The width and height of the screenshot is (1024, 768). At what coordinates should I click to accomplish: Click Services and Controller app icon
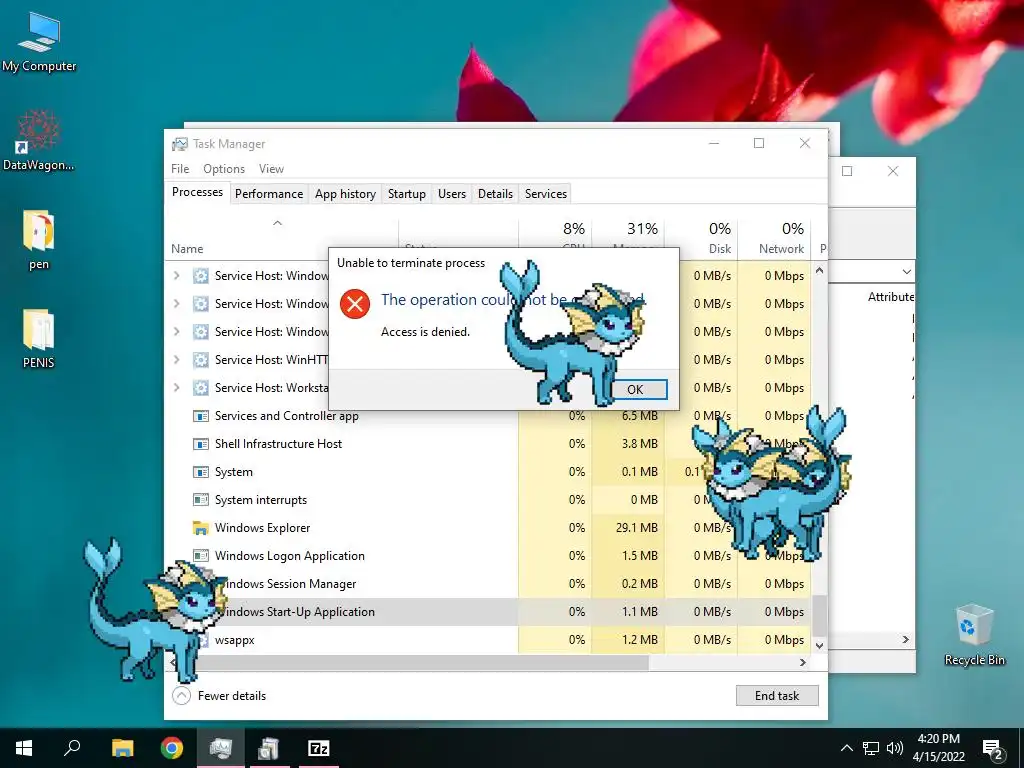click(200, 416)
